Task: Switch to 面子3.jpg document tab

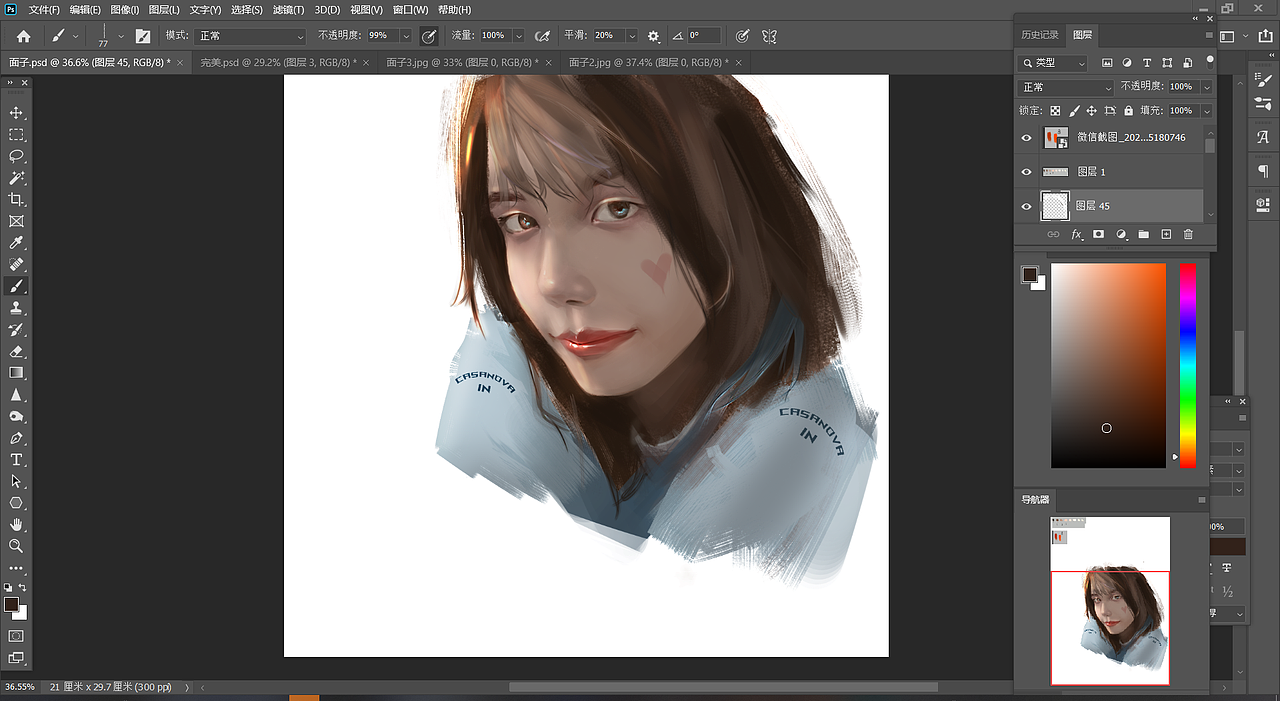Action: pos(460,62)
